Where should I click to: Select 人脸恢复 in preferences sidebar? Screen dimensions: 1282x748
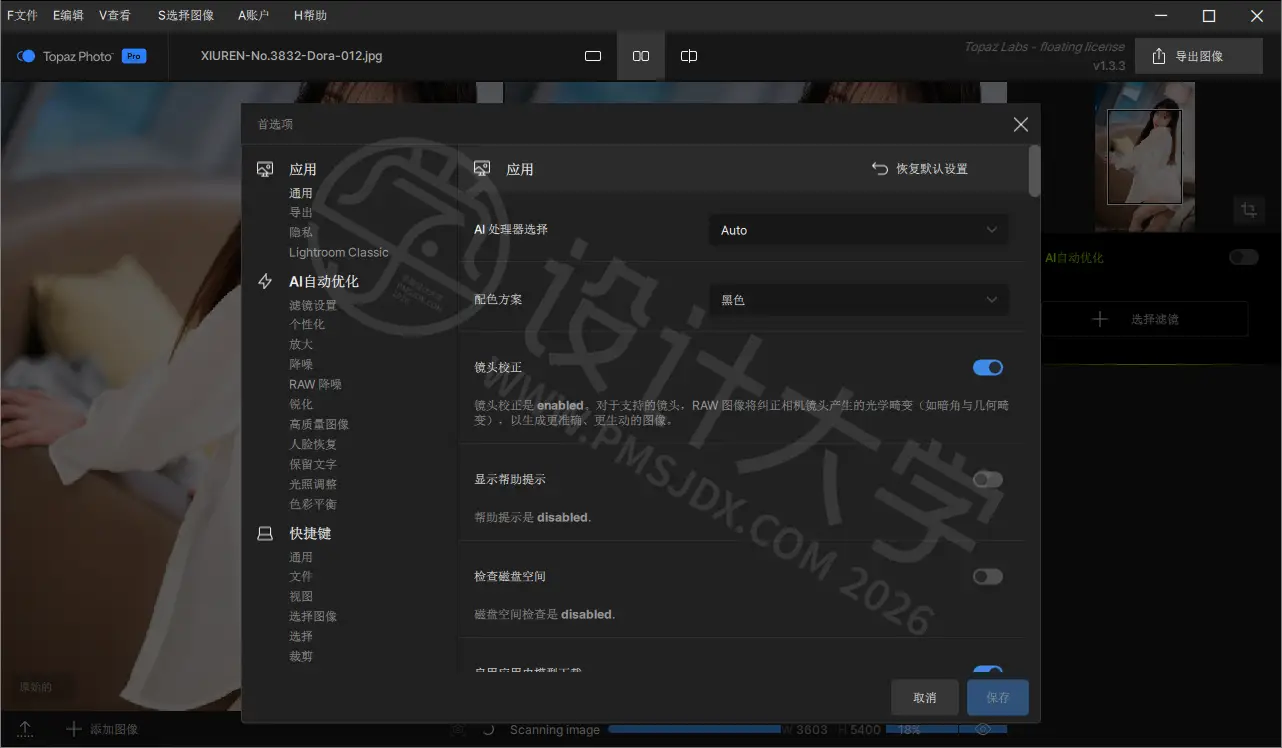313,444
